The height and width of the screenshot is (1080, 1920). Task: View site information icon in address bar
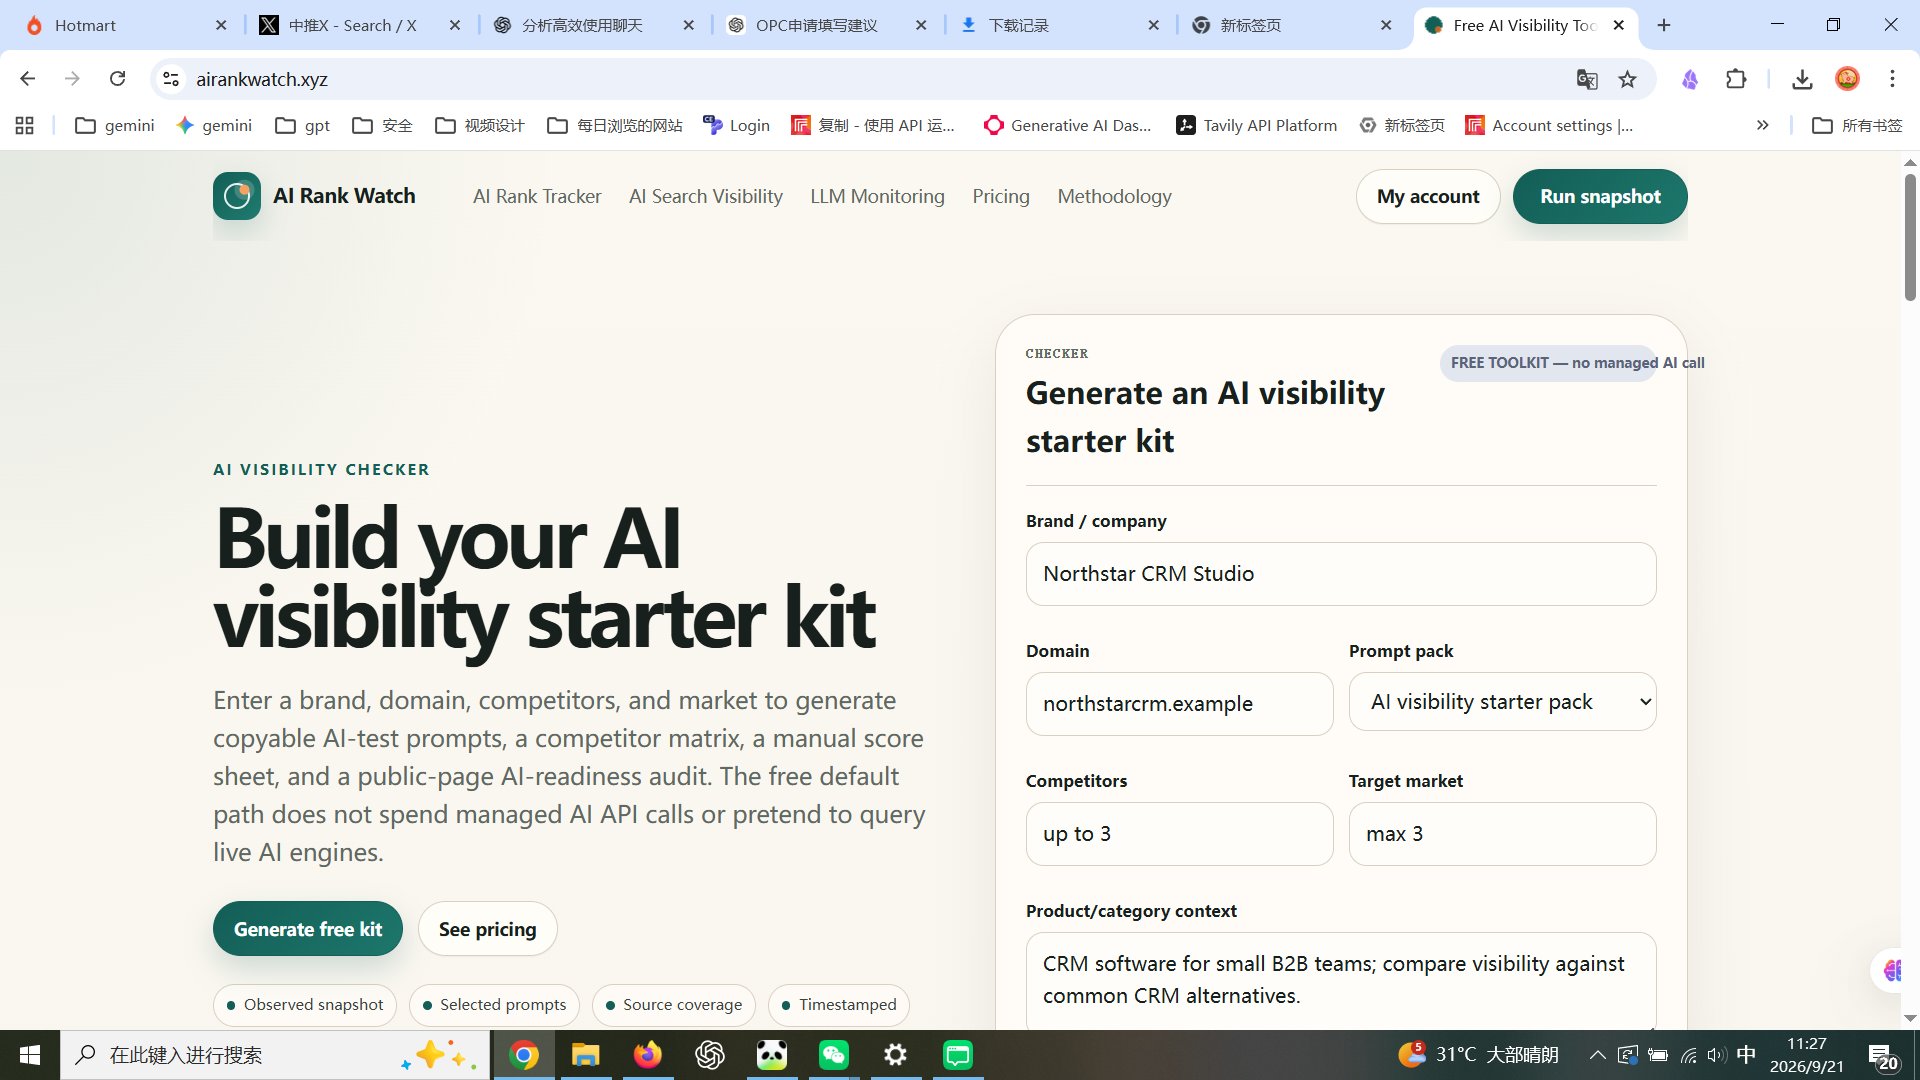click(x=171, y=79)
